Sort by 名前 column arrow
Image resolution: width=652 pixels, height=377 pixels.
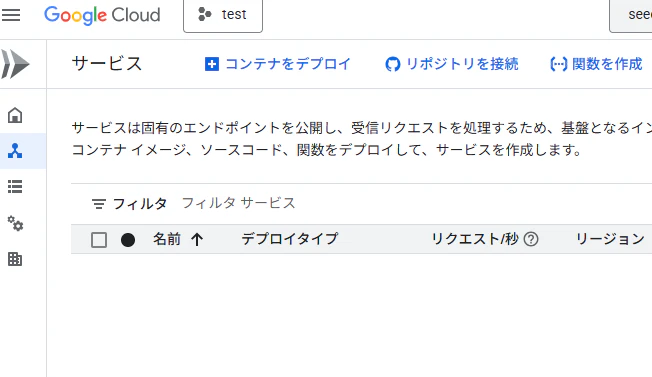coord(197,239)
